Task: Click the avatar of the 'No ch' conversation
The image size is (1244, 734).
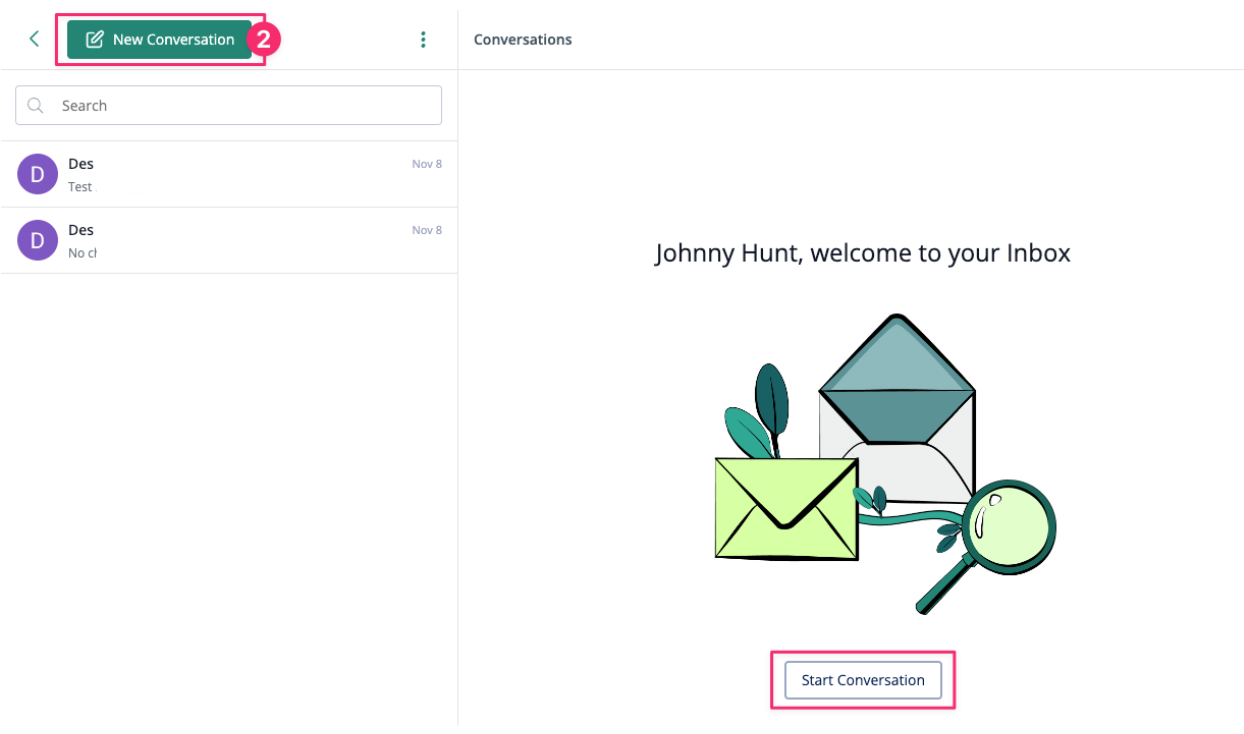Action: (x=38, y=240)
